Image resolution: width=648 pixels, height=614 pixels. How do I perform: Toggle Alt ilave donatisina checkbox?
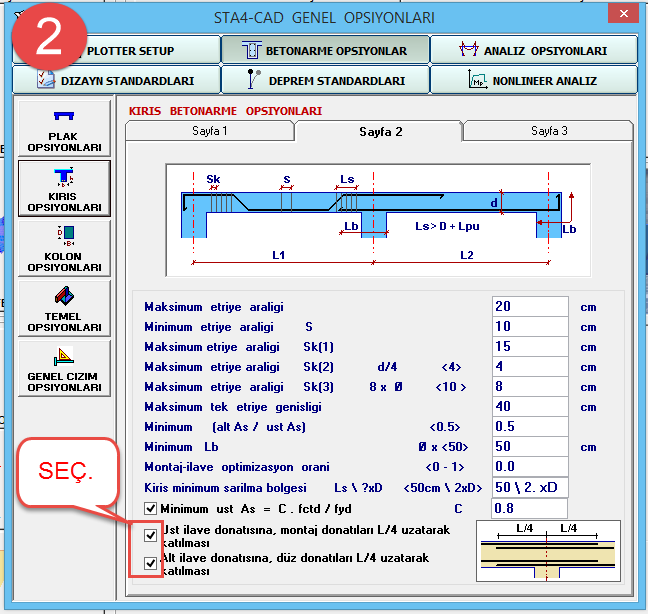pos(150,564)
